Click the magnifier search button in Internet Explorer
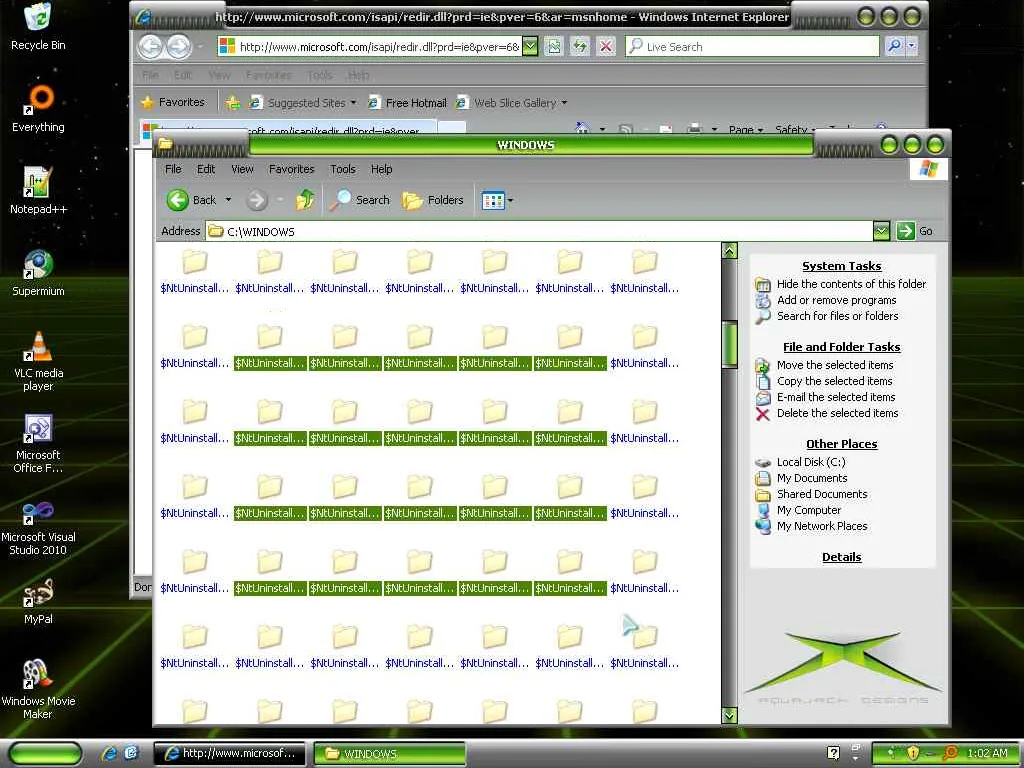1024x768 pixels. [894, 46]
